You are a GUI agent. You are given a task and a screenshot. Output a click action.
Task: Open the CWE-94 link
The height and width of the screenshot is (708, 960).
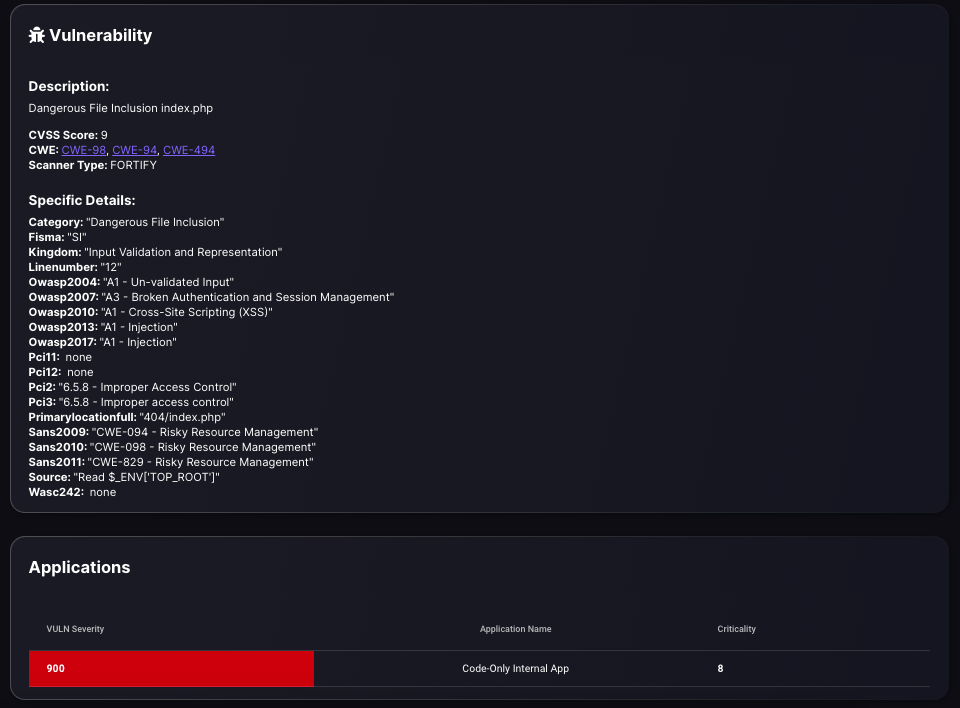click(x=135, y=150)
